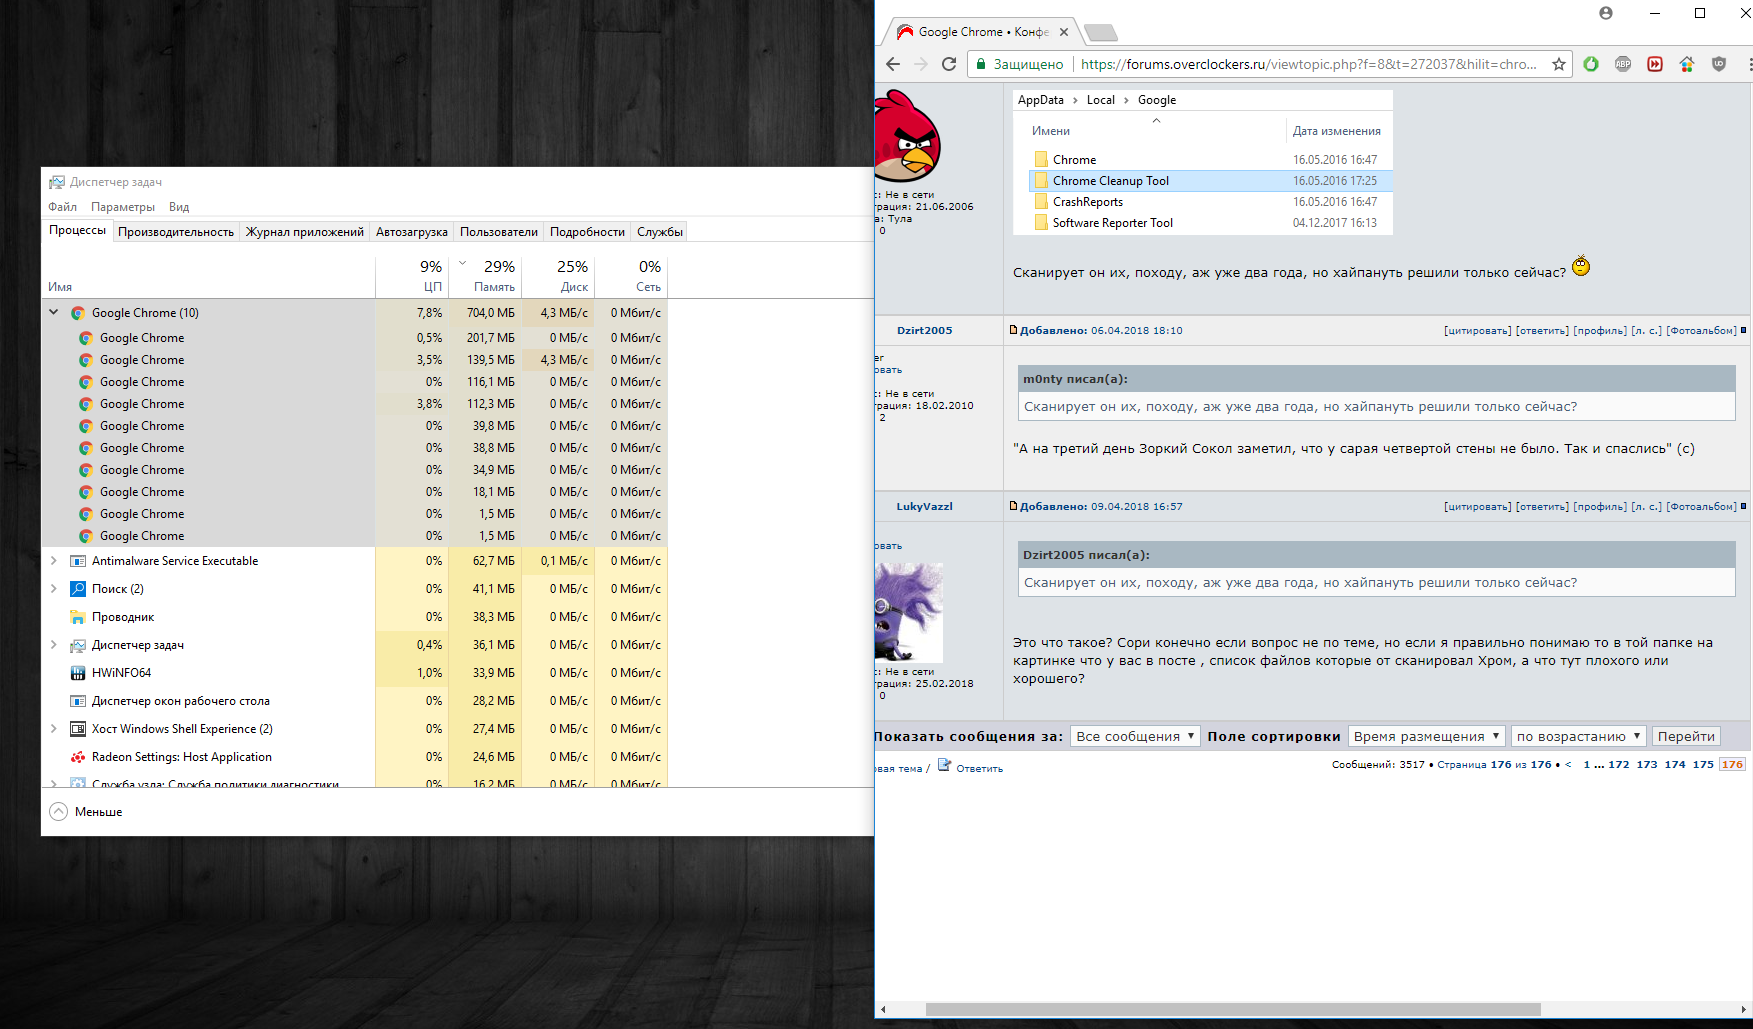Open the green circular extension icon in Chrome

click(x=1591, y=64)
